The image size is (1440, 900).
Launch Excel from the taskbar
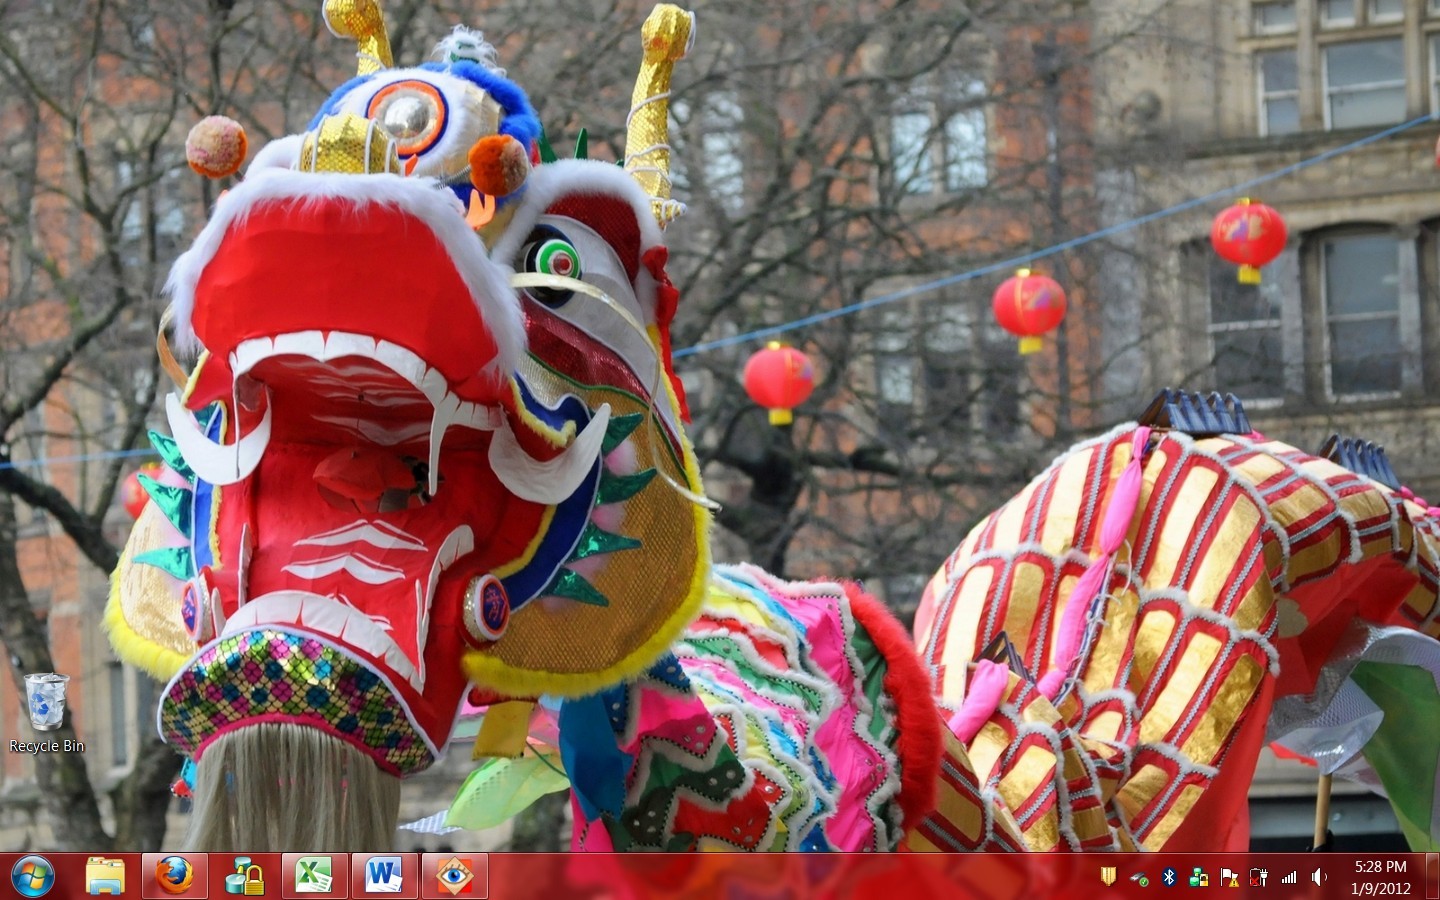point(315,877)
